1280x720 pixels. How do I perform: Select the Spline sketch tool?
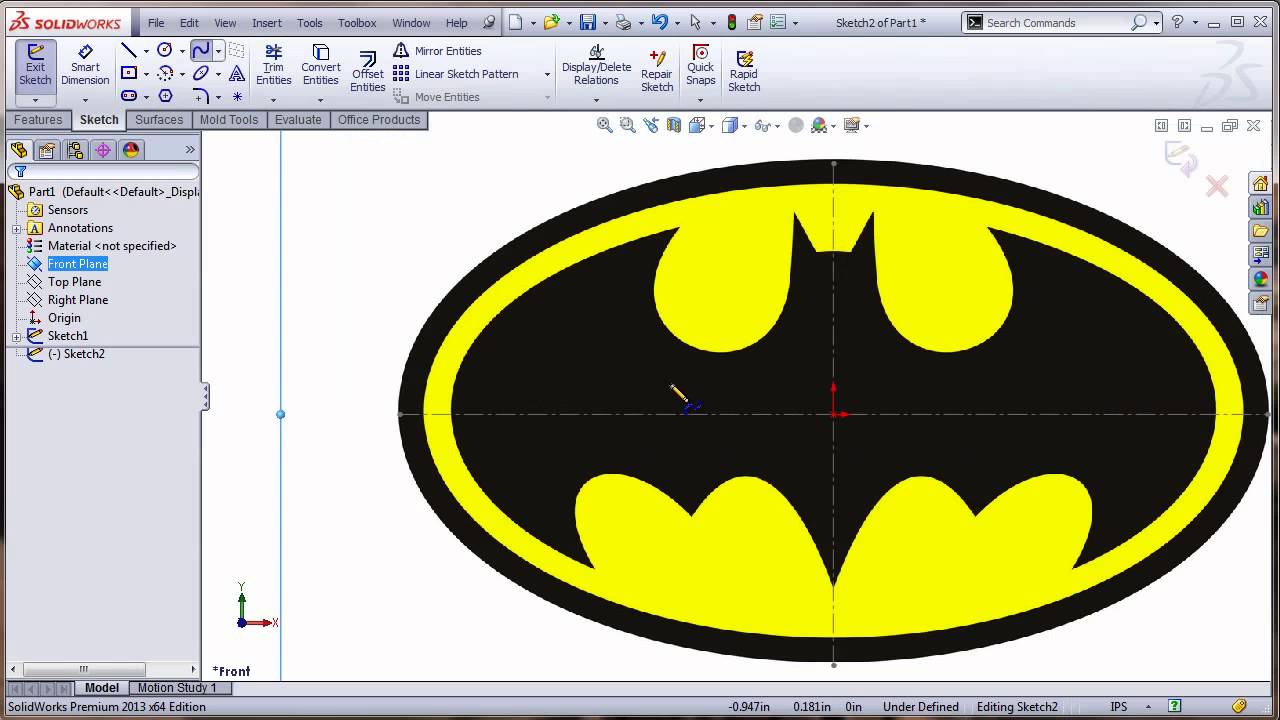pos(201,50)
